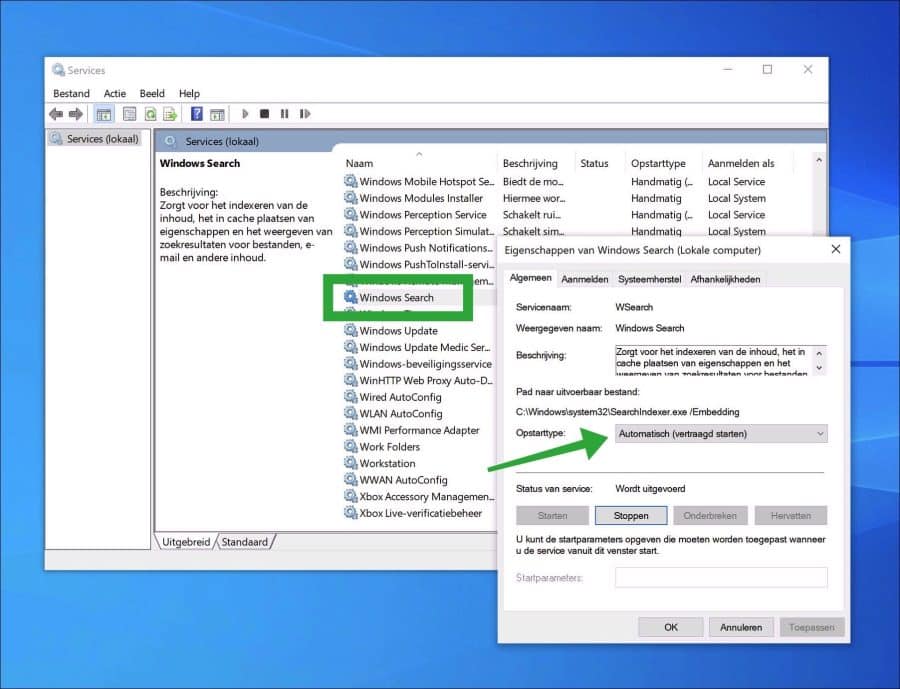Click gear icon of Windows-beveiligingsservice
Screen dimensions: 900x689
tap(351, 364)
